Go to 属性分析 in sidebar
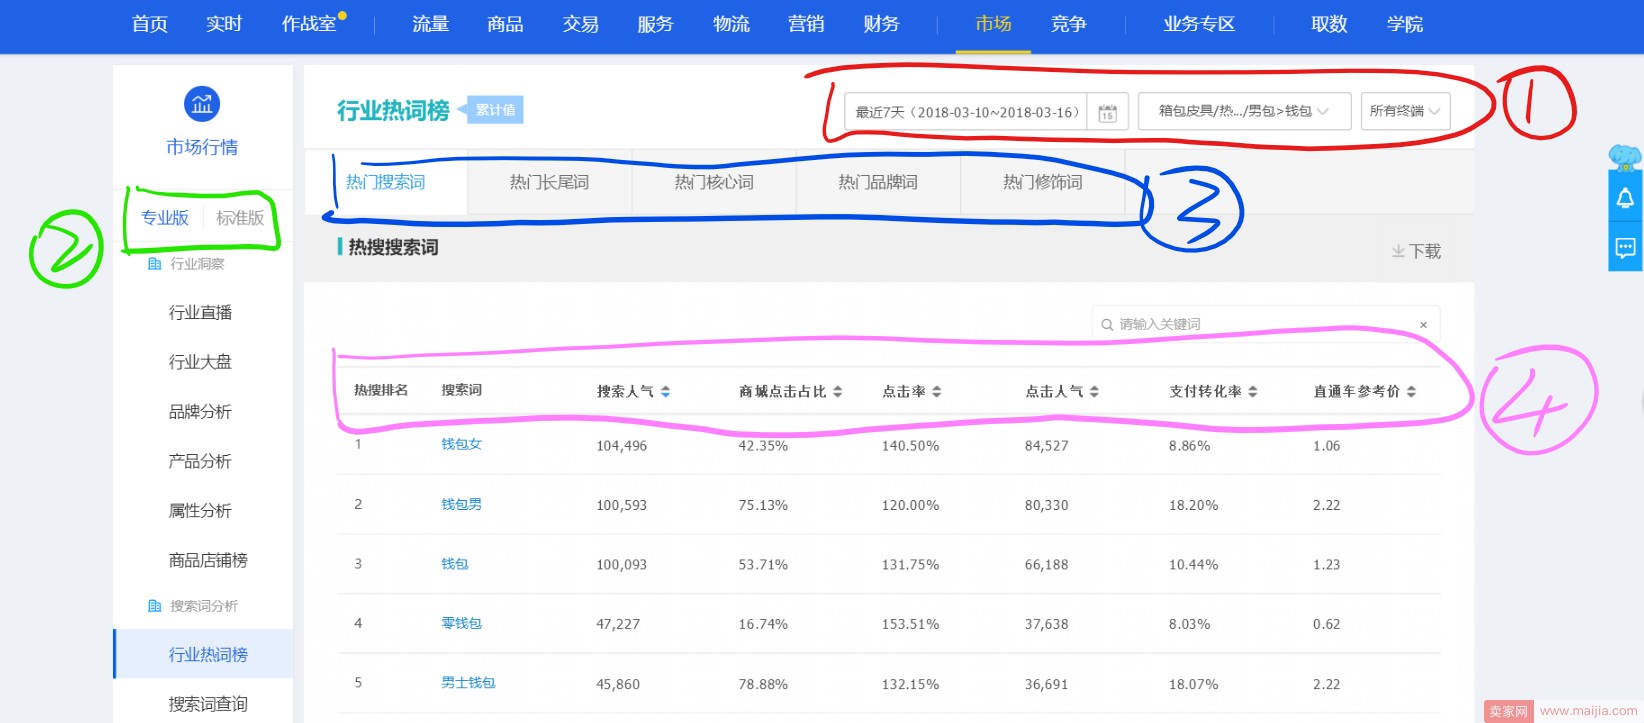 (201, 511)
